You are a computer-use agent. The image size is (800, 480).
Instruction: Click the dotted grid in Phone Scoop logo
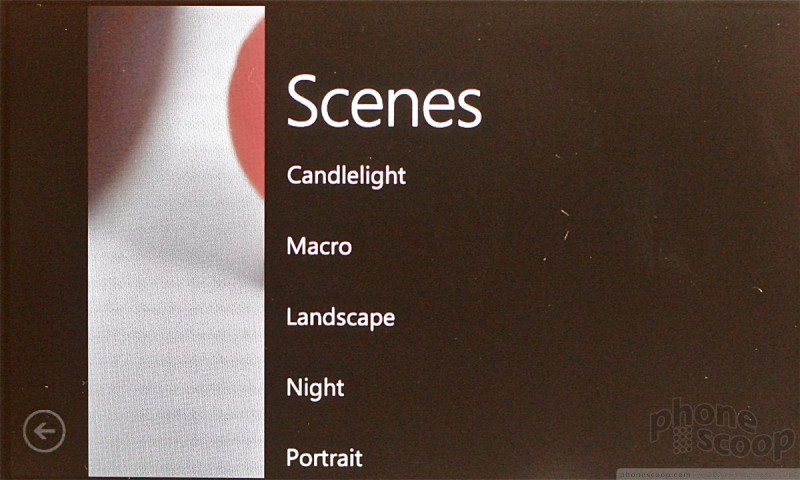pos(683,441)
